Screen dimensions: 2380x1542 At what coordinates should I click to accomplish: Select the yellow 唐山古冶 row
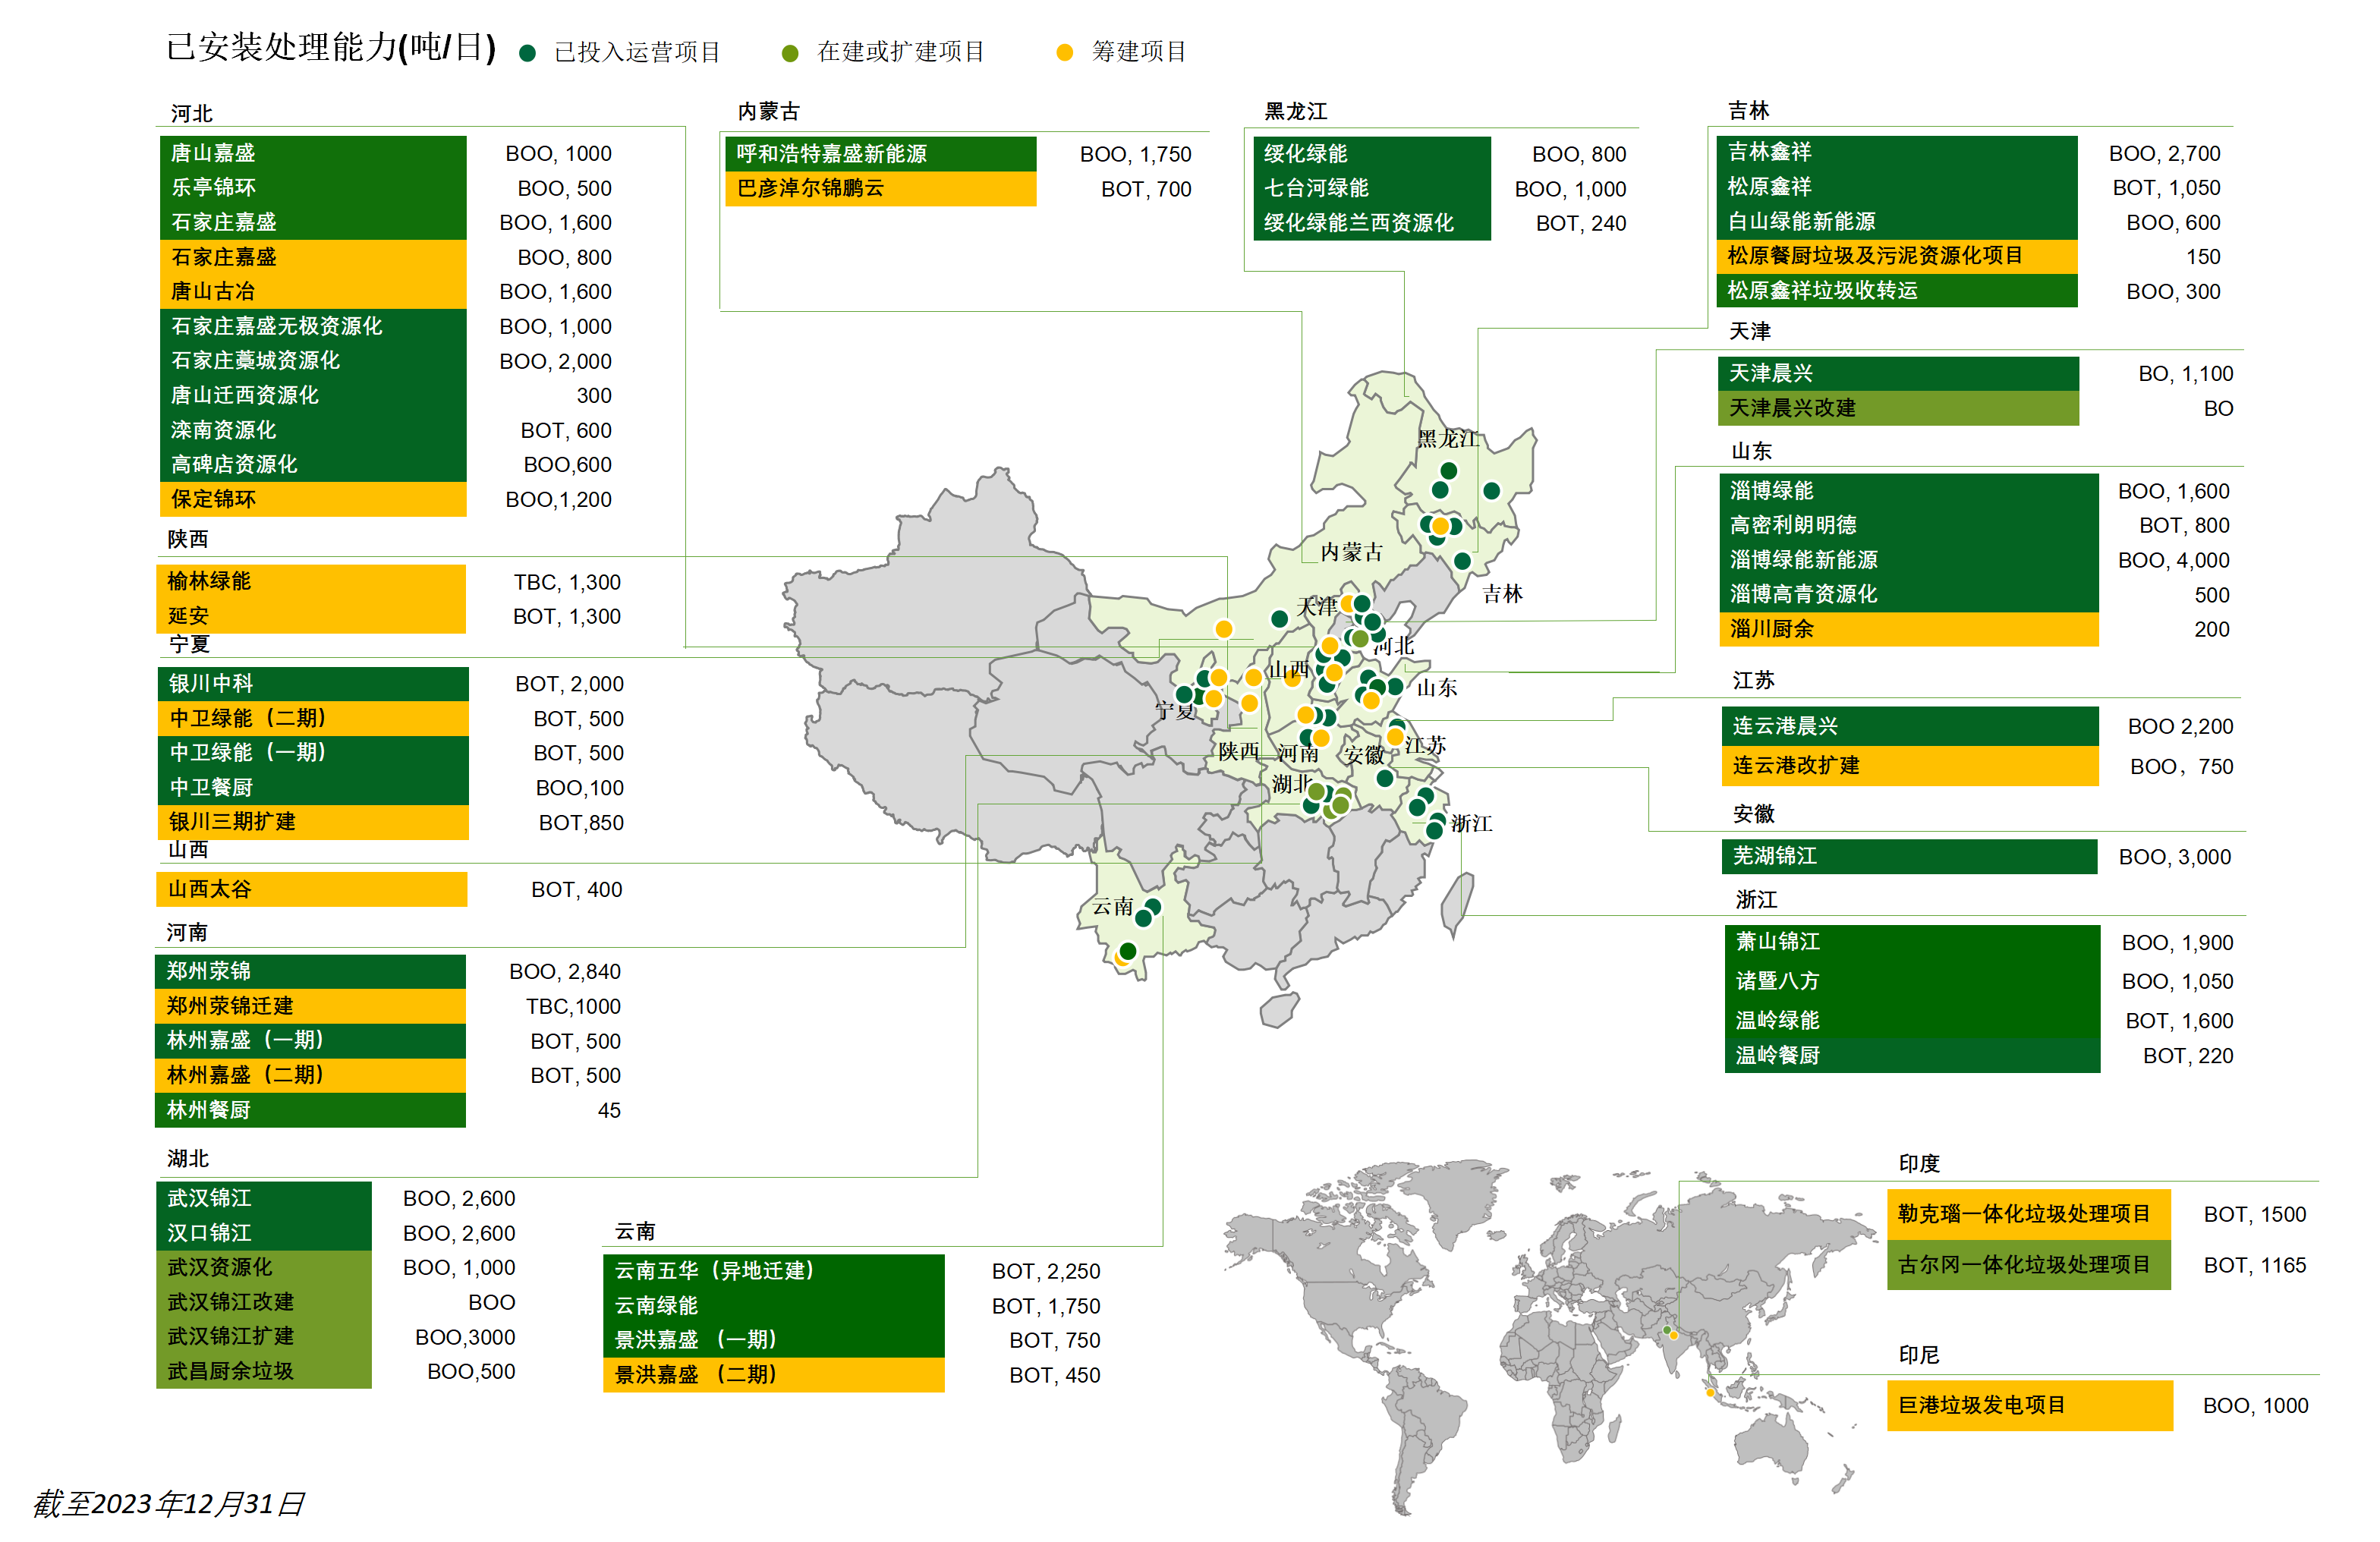[x=313, y=292]
